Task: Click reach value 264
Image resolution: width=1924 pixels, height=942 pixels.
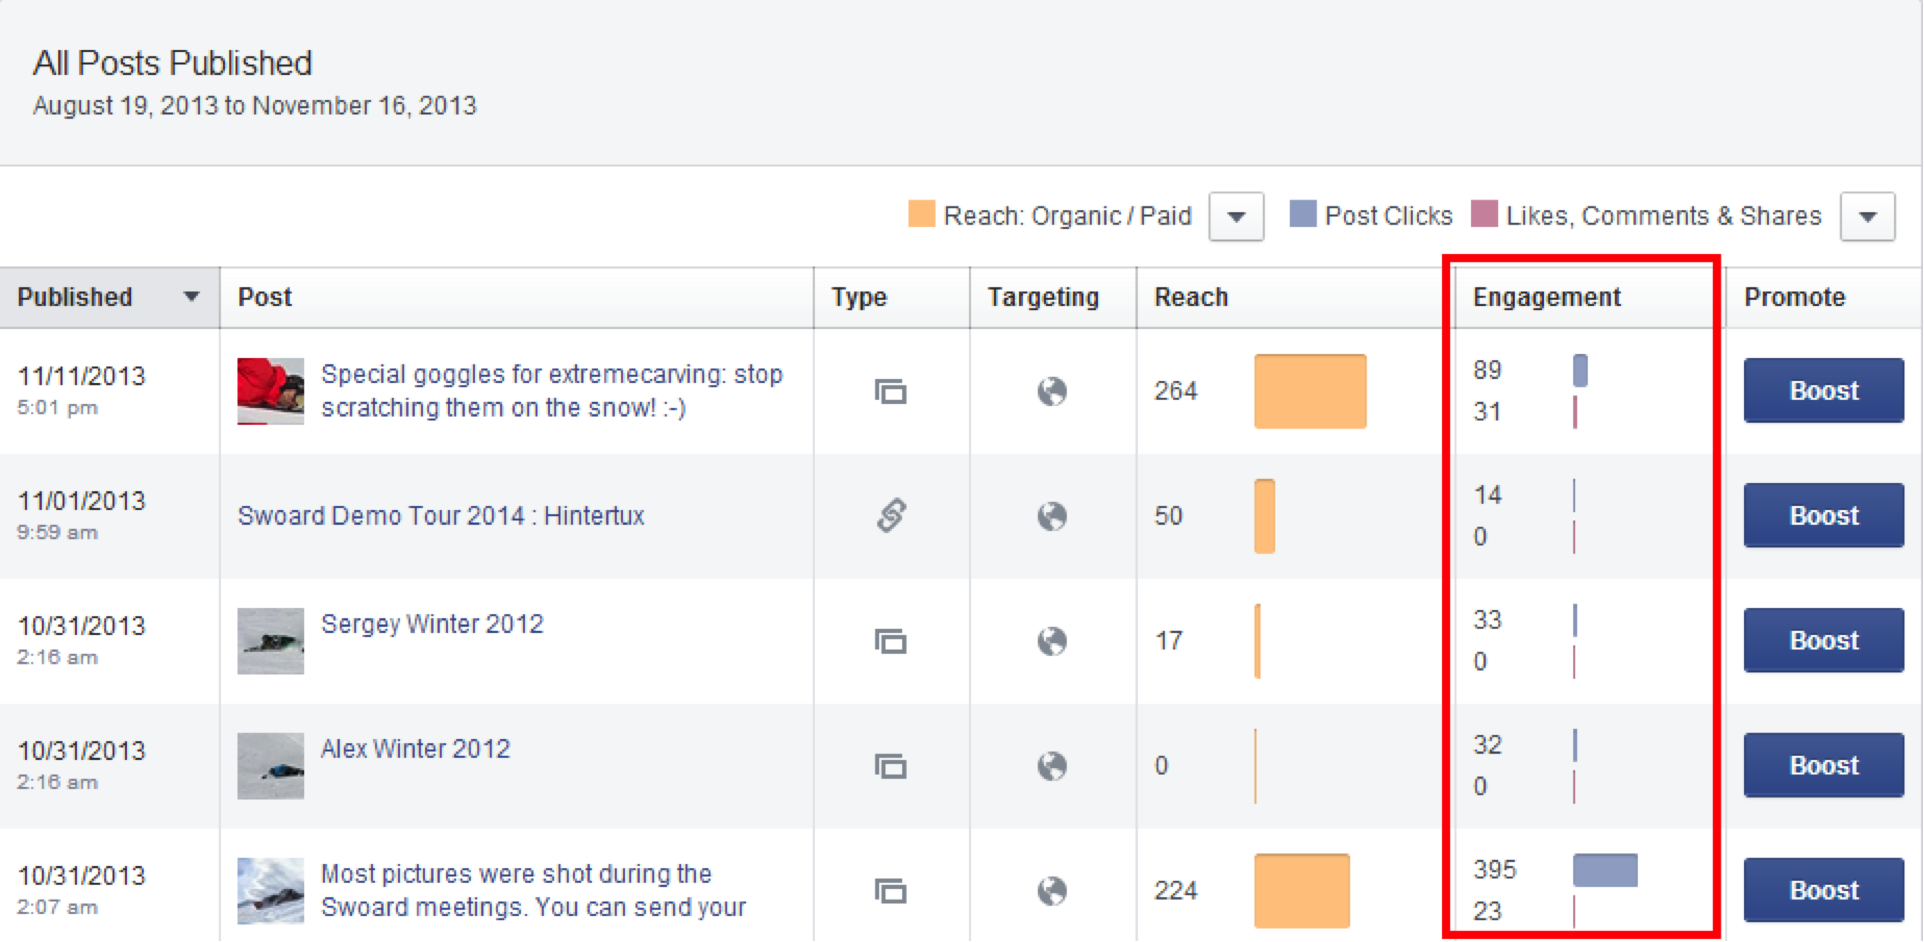Action: (1175, 391)
